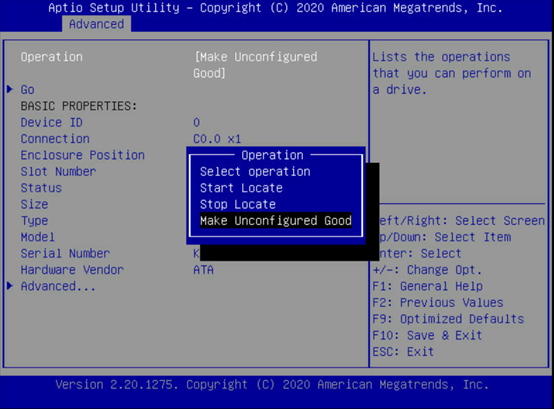Click the F9: Optimized Defaults hint
Image resolution: width=554 pixels, height=409 pixels.
click(x=448, y=319)
